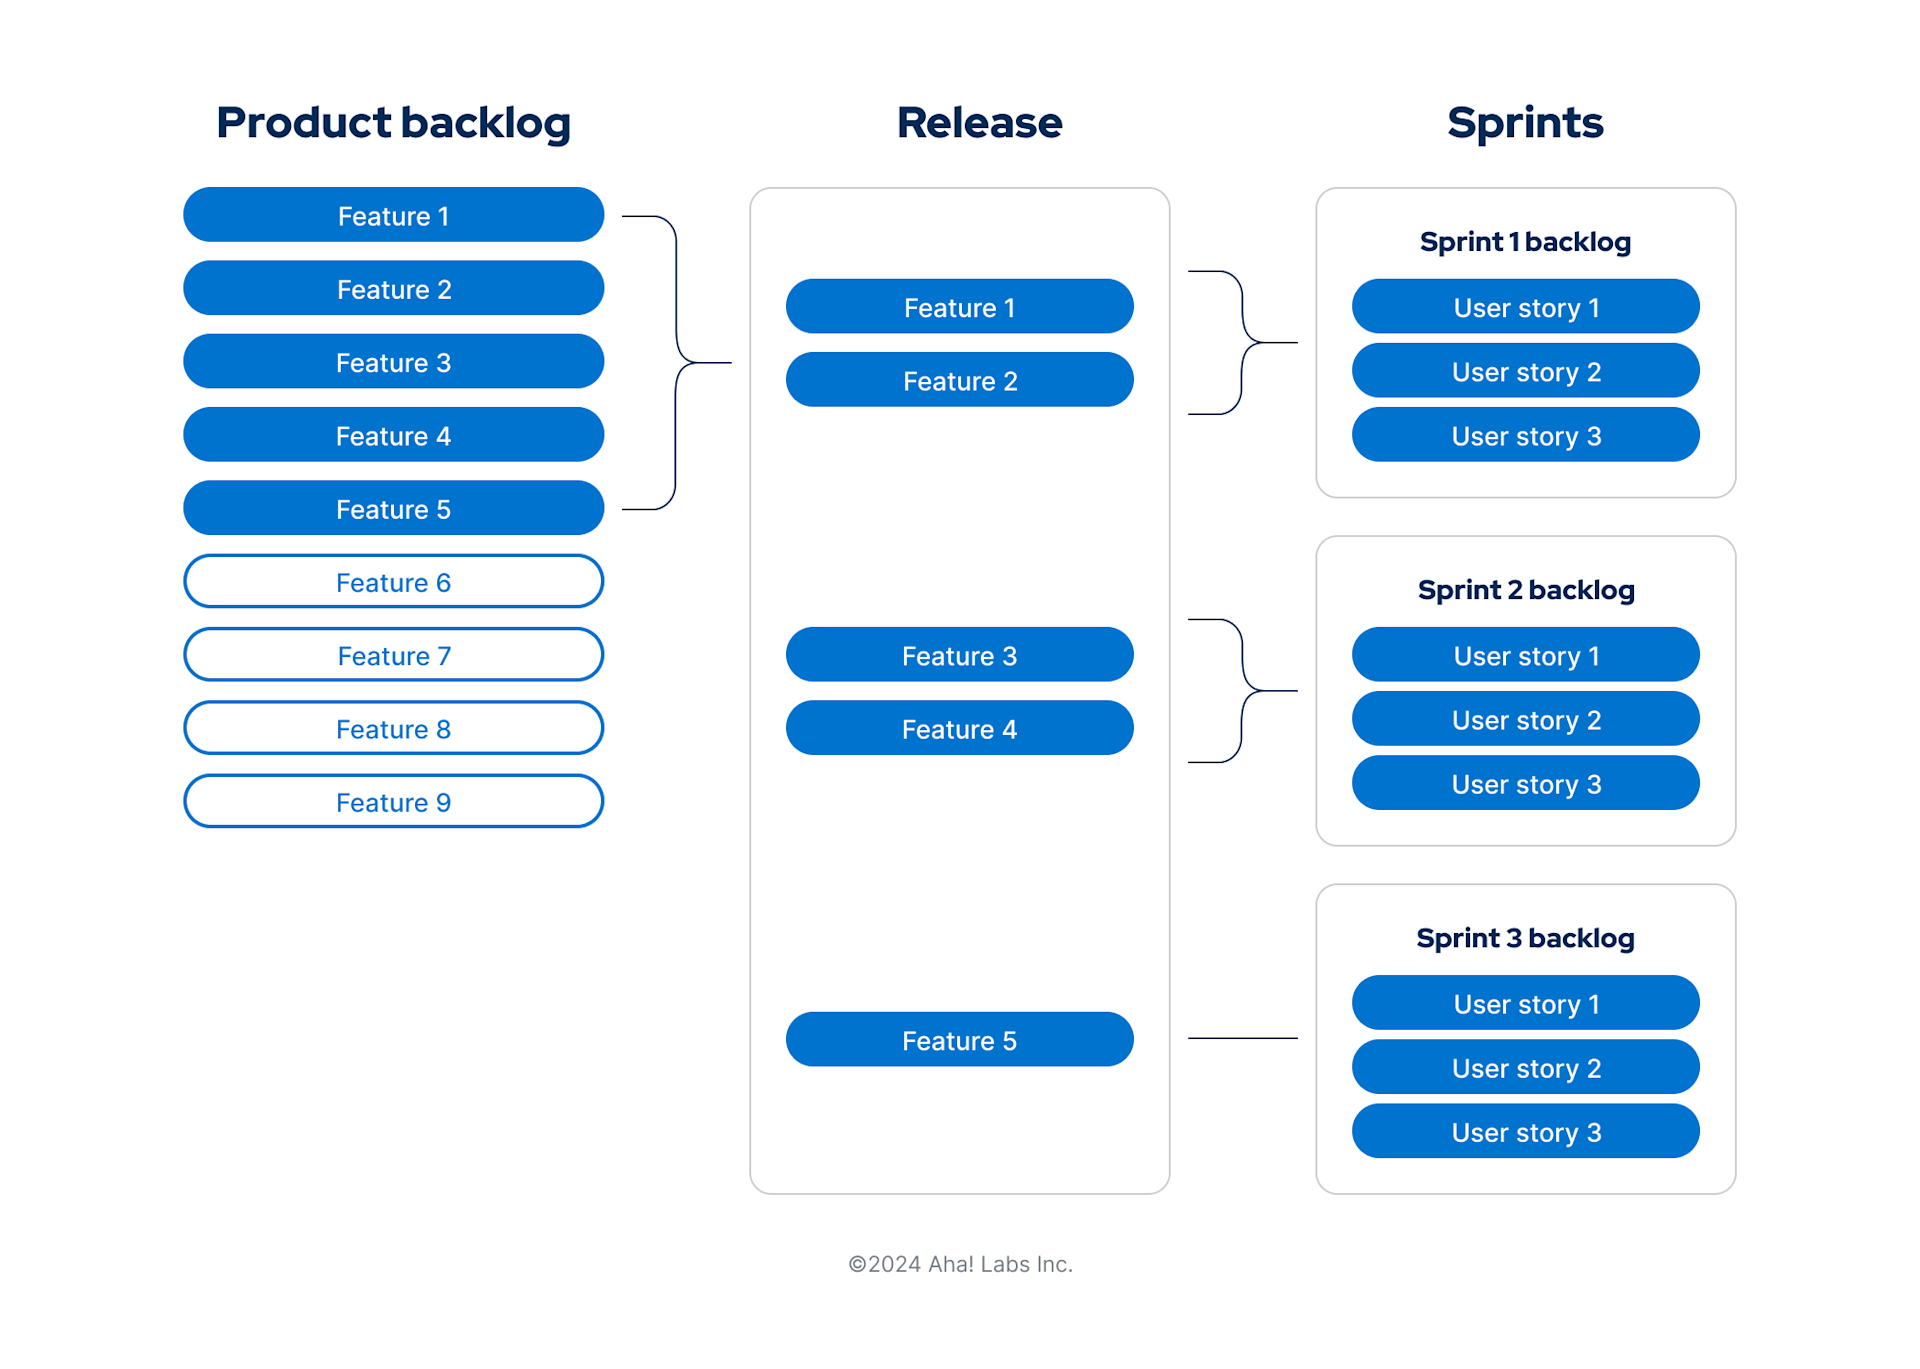
Task: Click the unfilled Feature 6 pill
Action: (x=393, y=581)
